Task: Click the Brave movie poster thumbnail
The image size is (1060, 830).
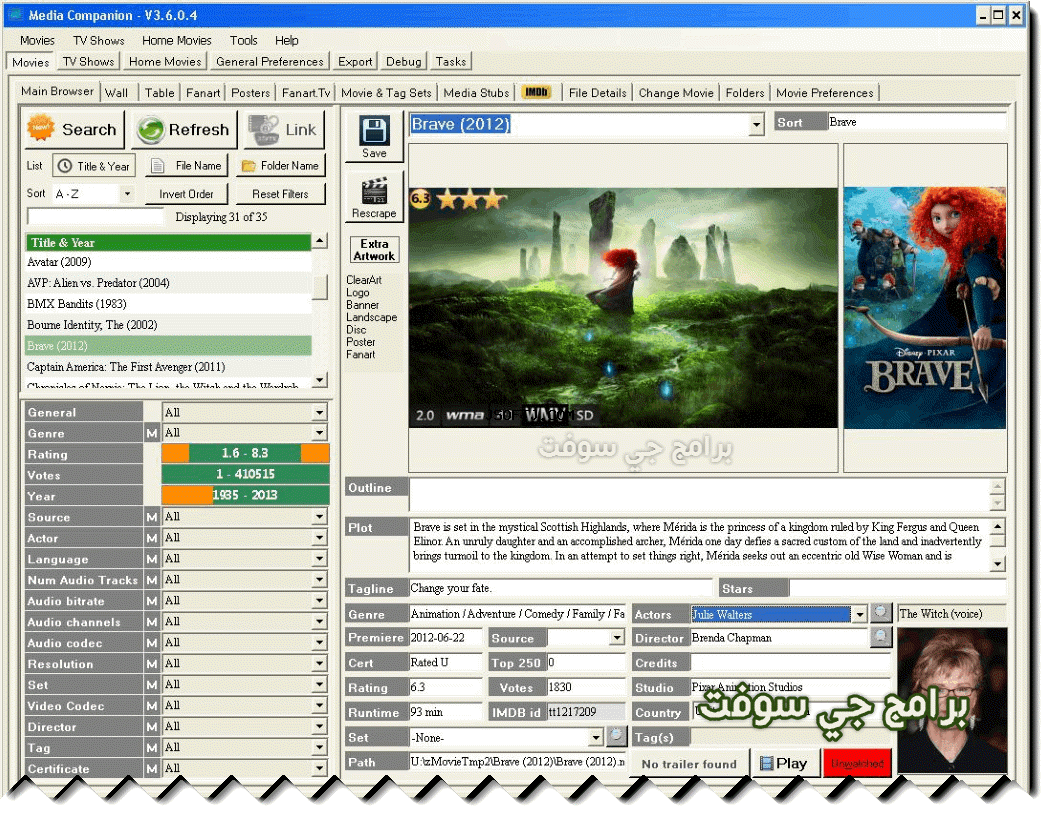Action: click(924, 308)
